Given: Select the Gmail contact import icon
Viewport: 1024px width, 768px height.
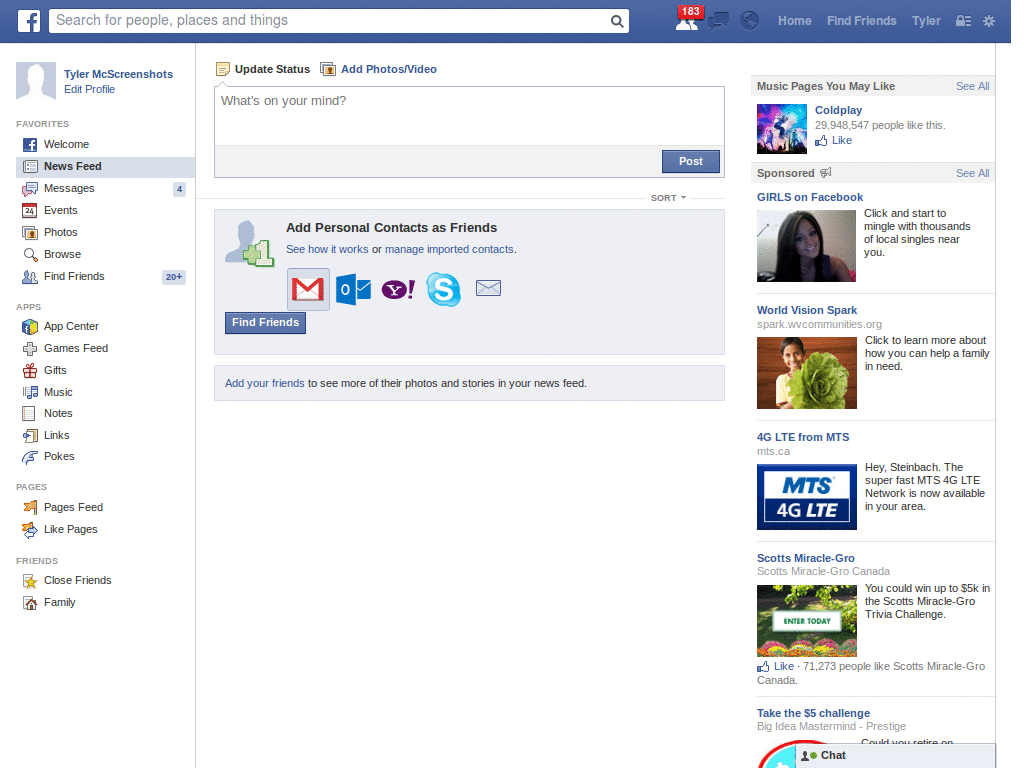Looking at the screenshot, I should 308,289.
